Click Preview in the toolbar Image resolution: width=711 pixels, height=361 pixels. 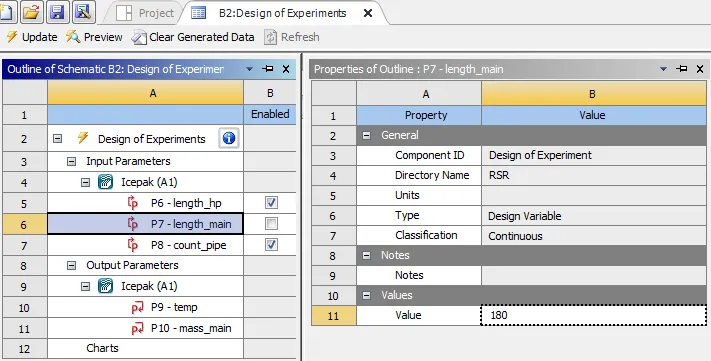click(x=94, y=37)
